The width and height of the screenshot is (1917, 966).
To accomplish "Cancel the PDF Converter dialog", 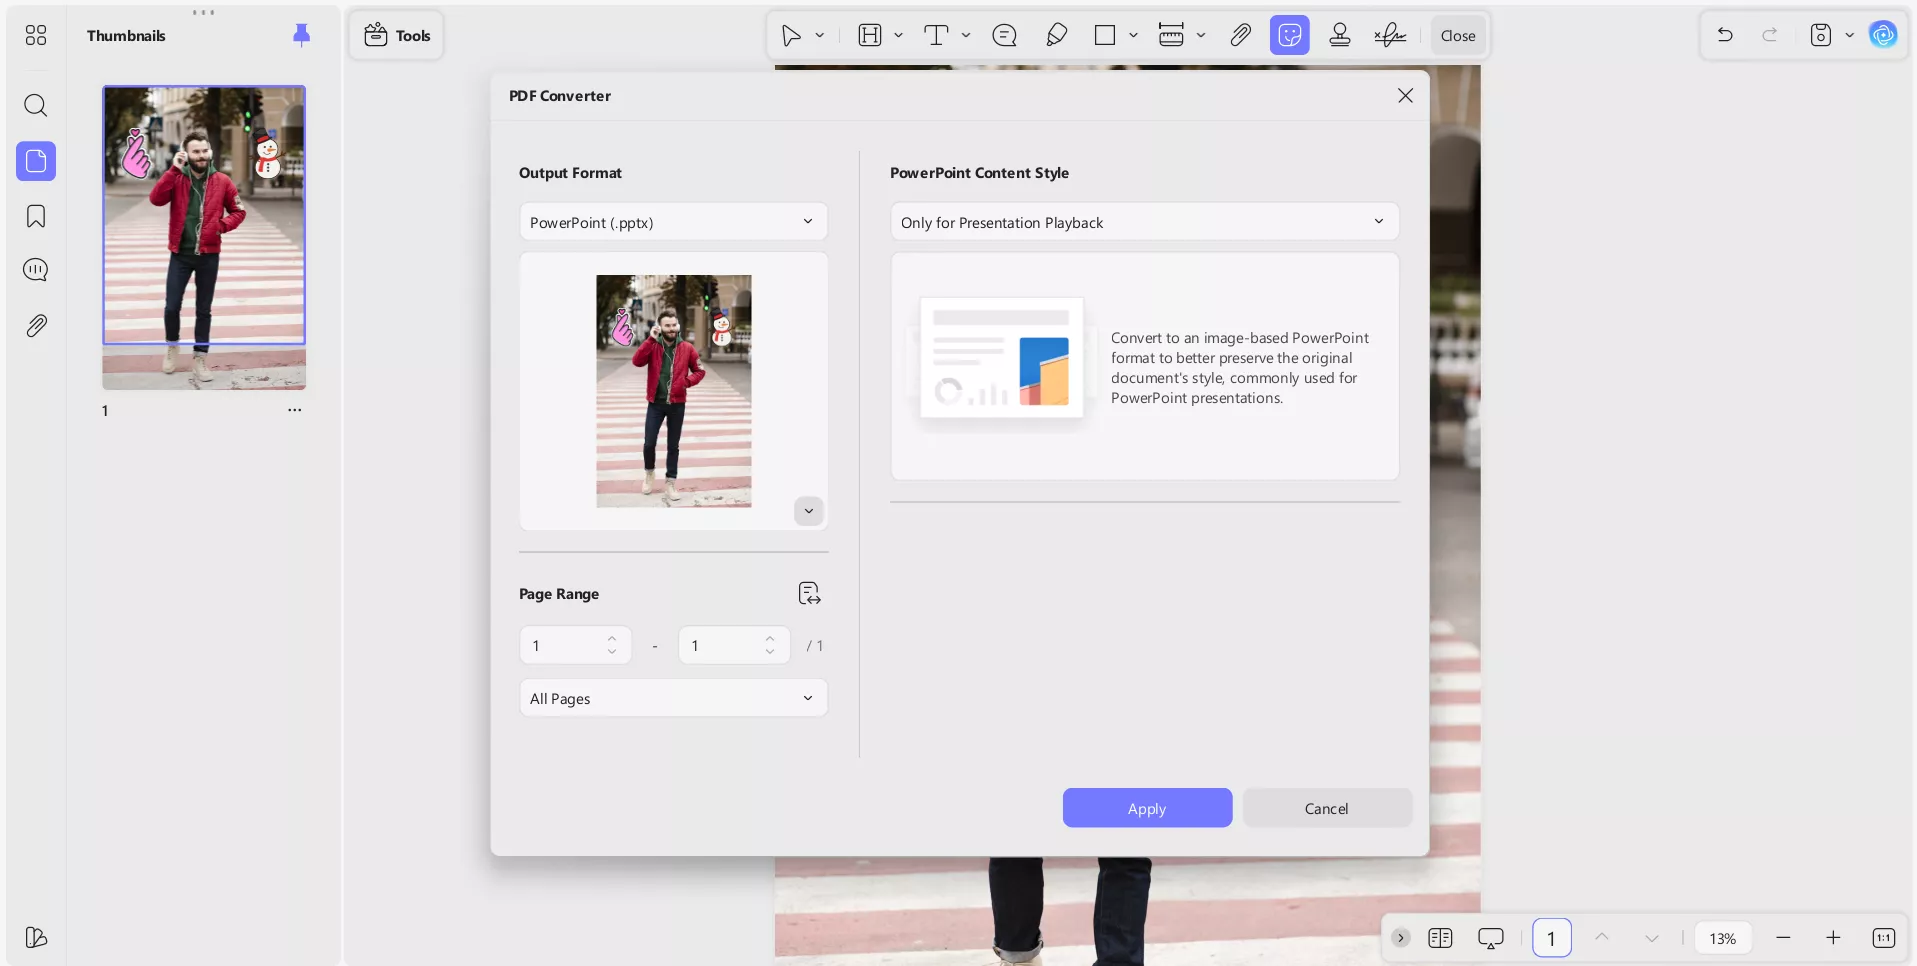I will click(x=1326, y=808).
